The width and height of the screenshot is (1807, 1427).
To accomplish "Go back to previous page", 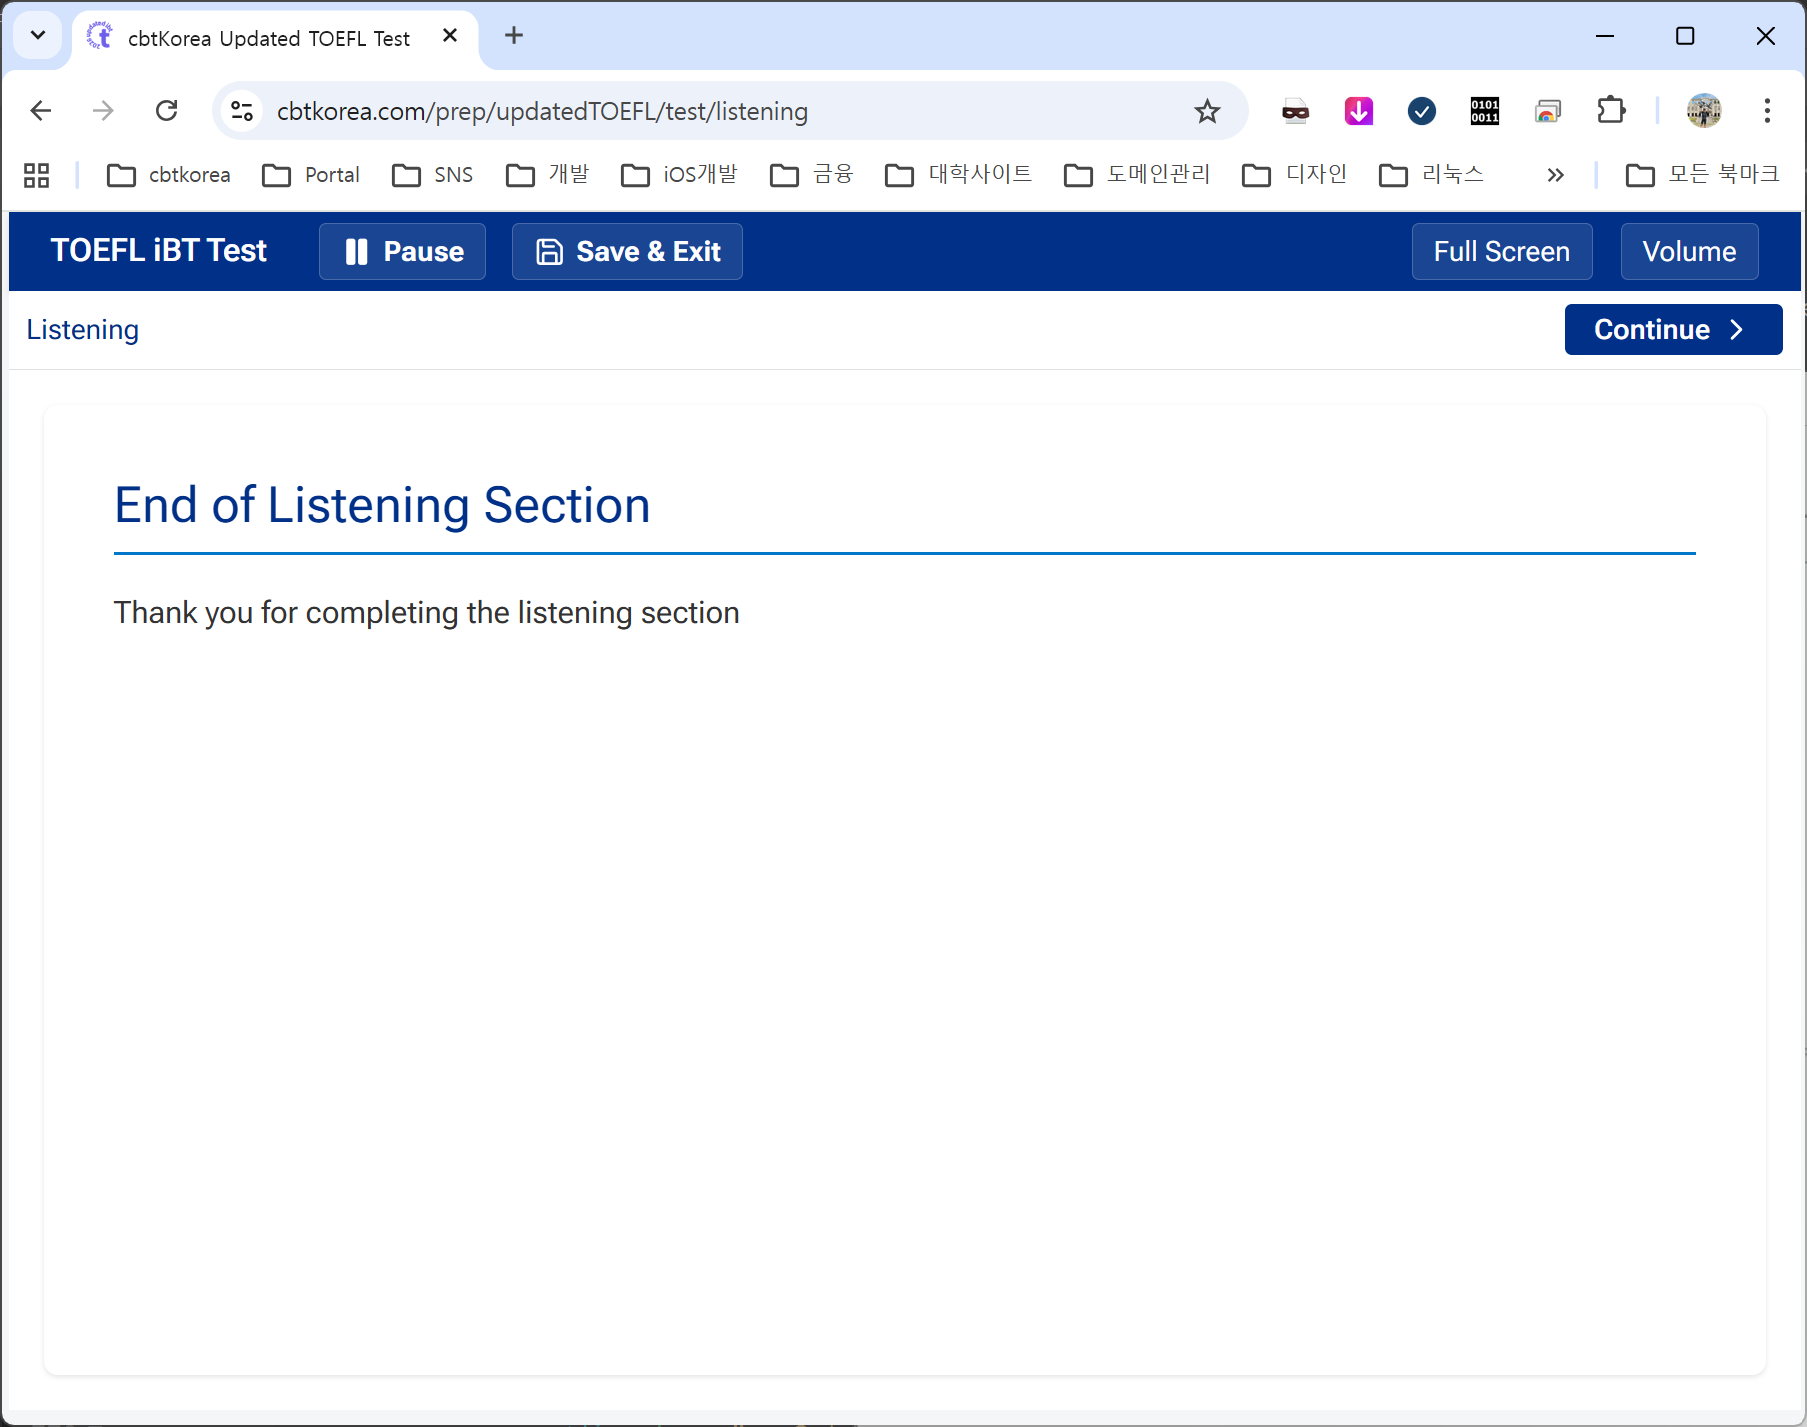I will (41, 111).
